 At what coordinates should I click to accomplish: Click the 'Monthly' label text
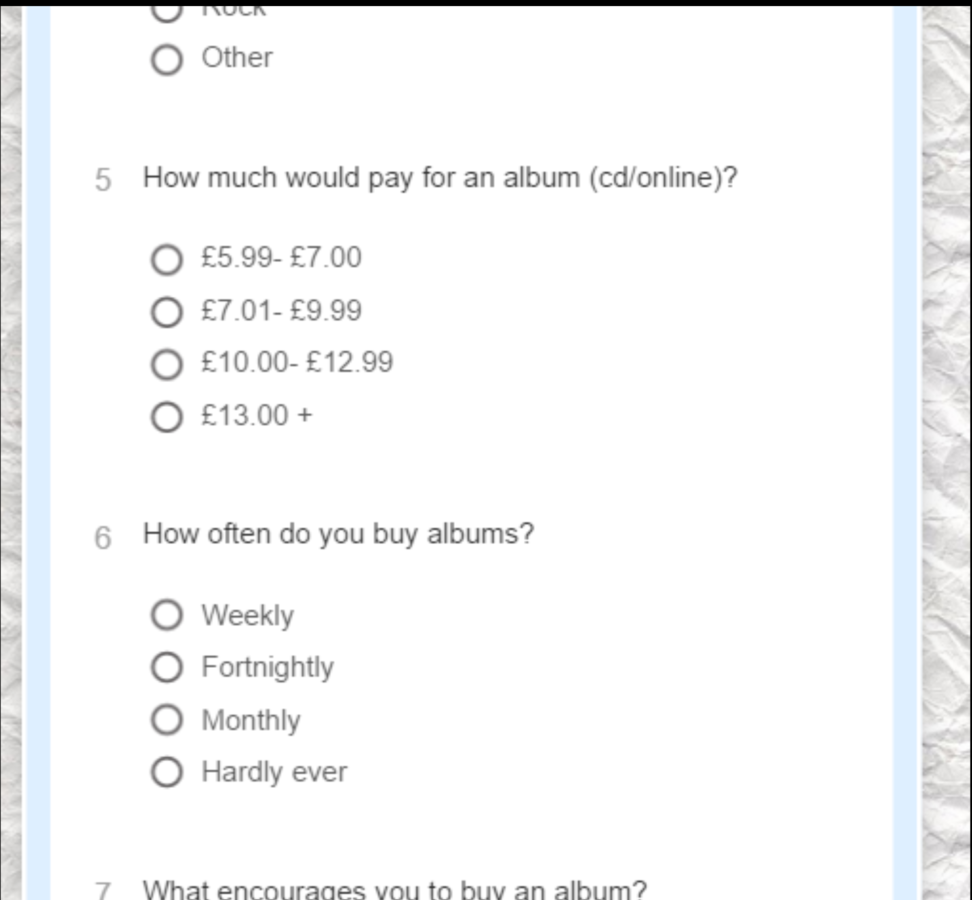(251, 720)
